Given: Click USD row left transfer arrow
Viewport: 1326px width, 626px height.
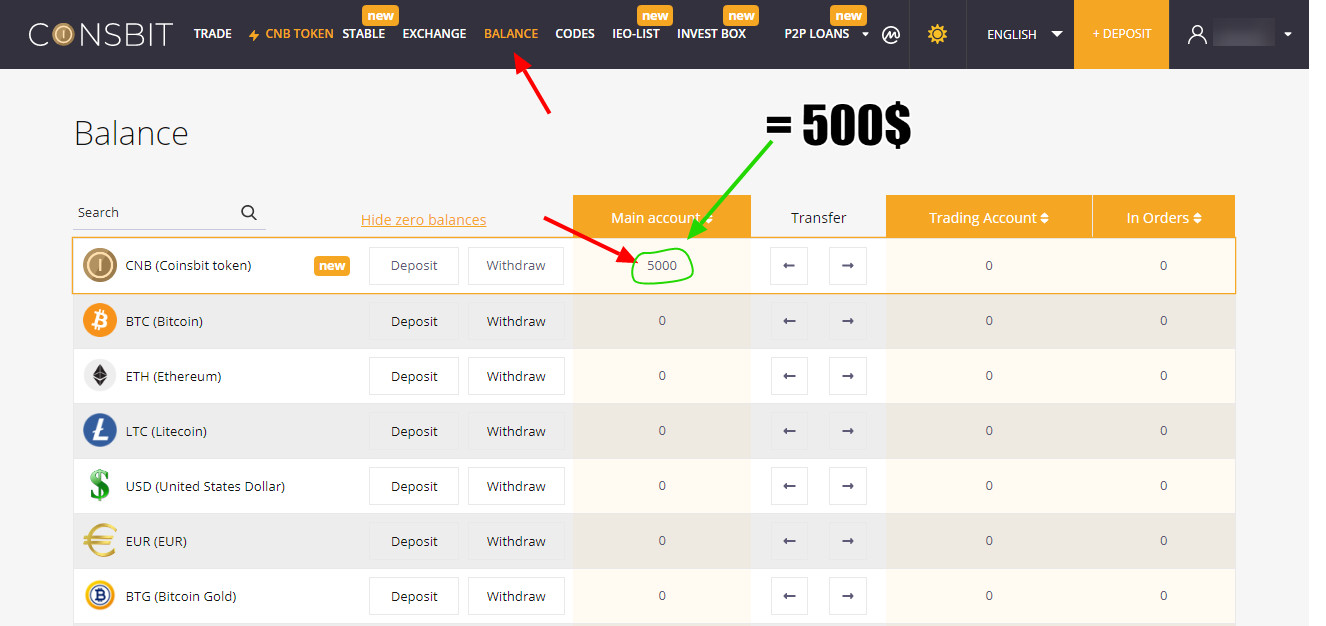Looking at the screenshot, I should (789, 486).
